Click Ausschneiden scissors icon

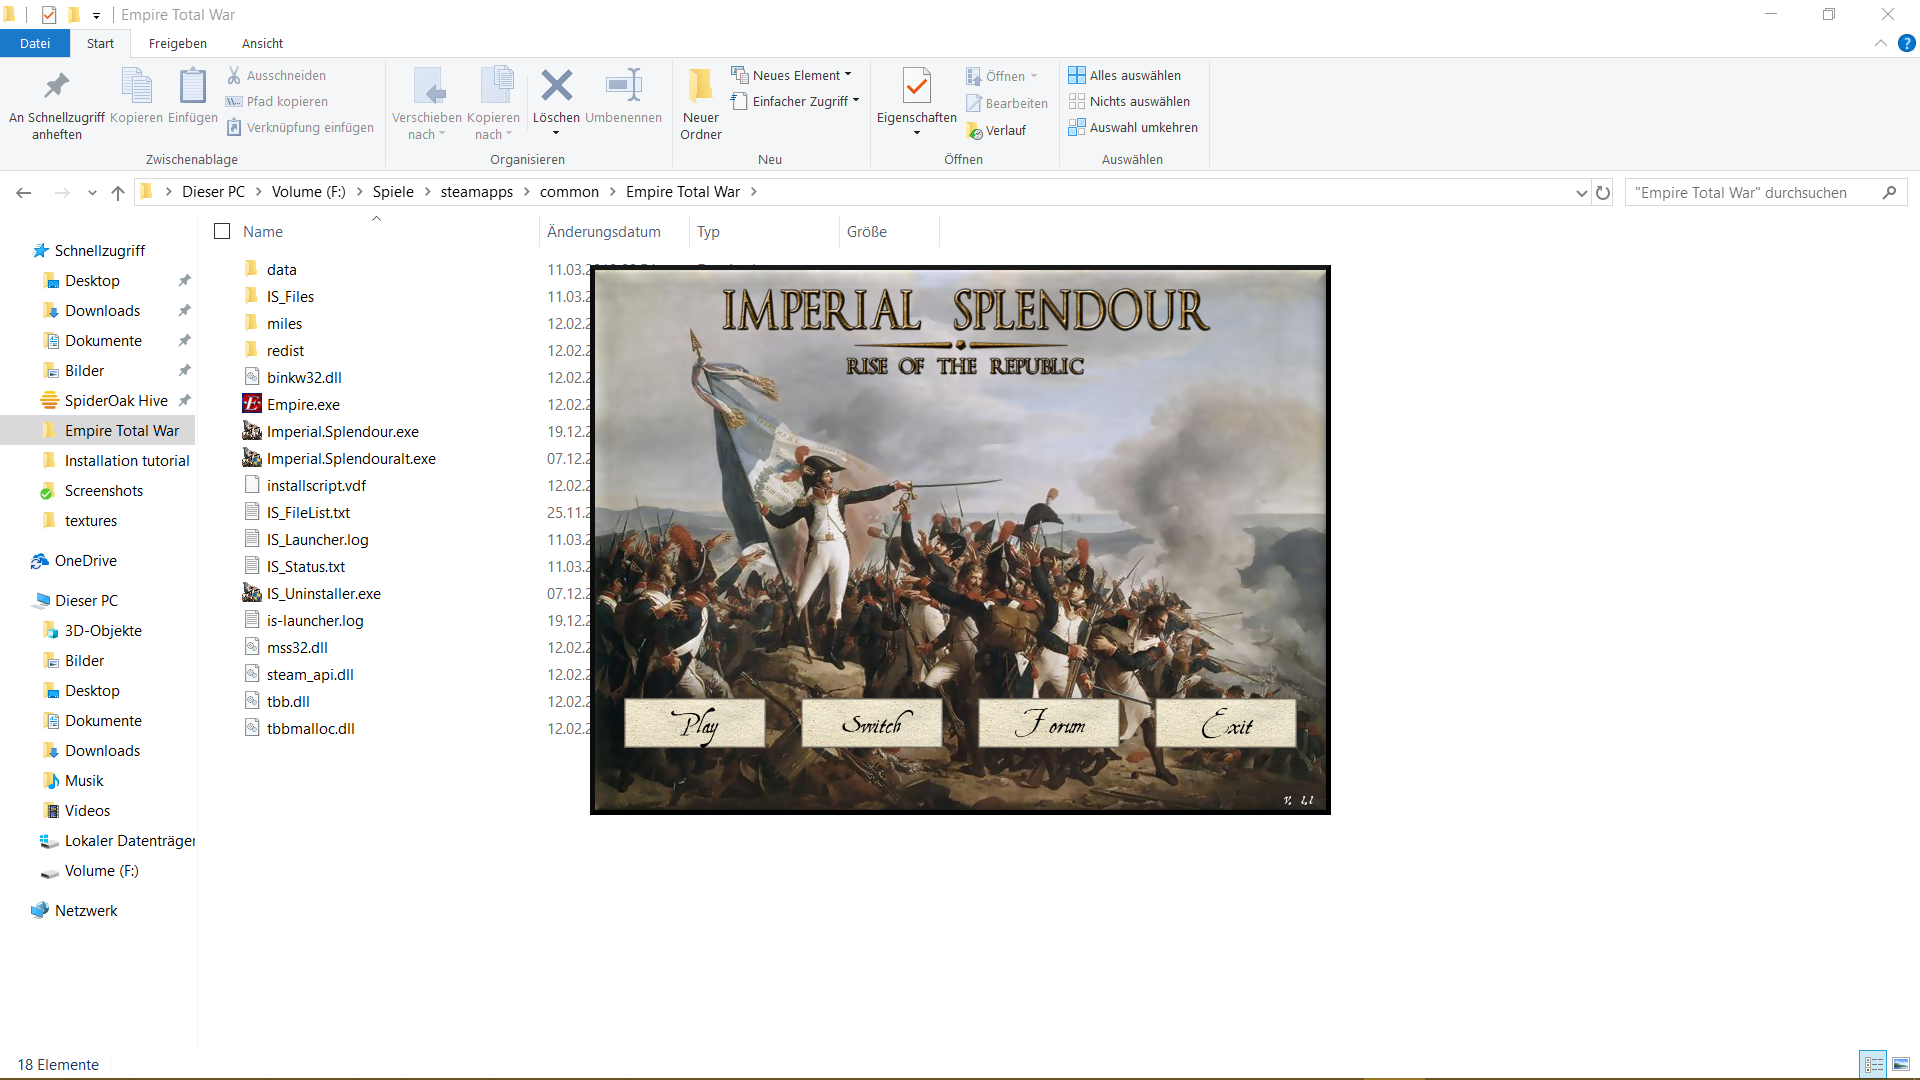click(234, 75)
